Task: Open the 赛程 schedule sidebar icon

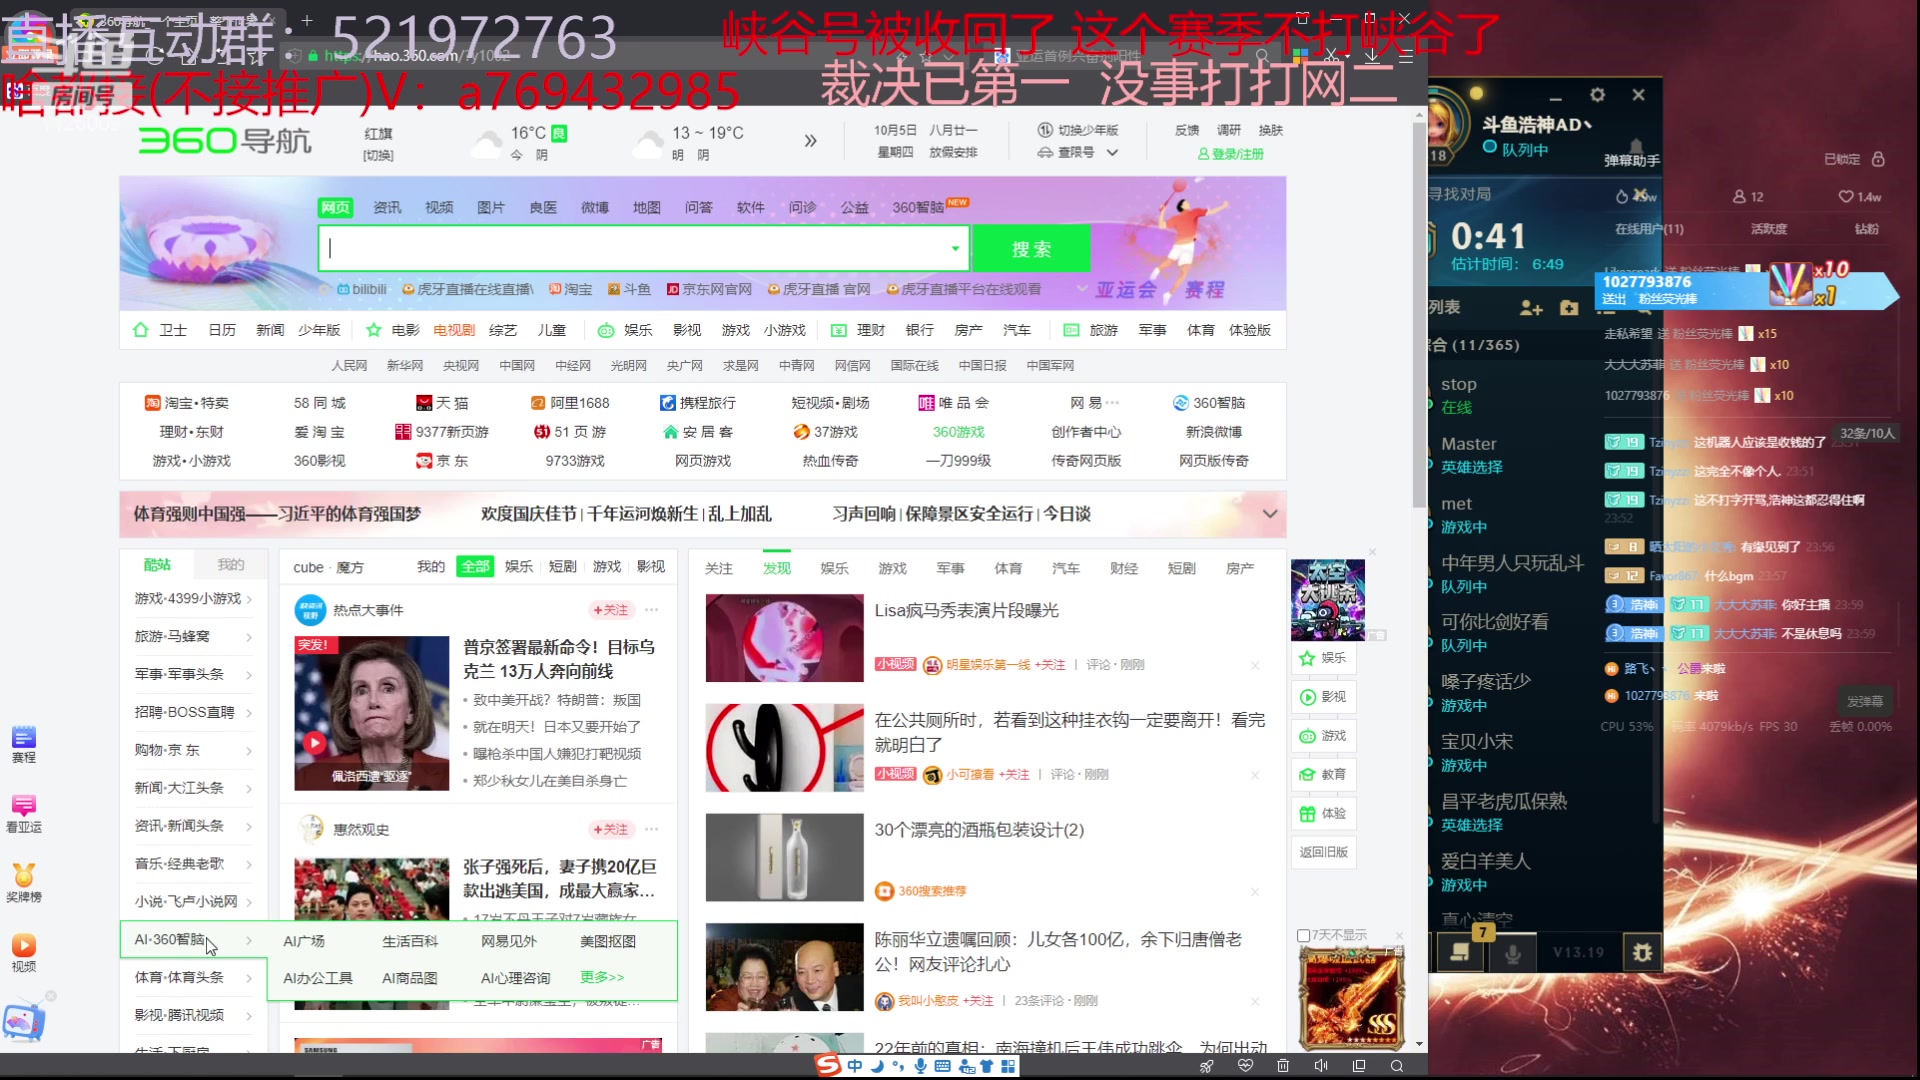Action: pyautogui.click(x=24, y=744)
